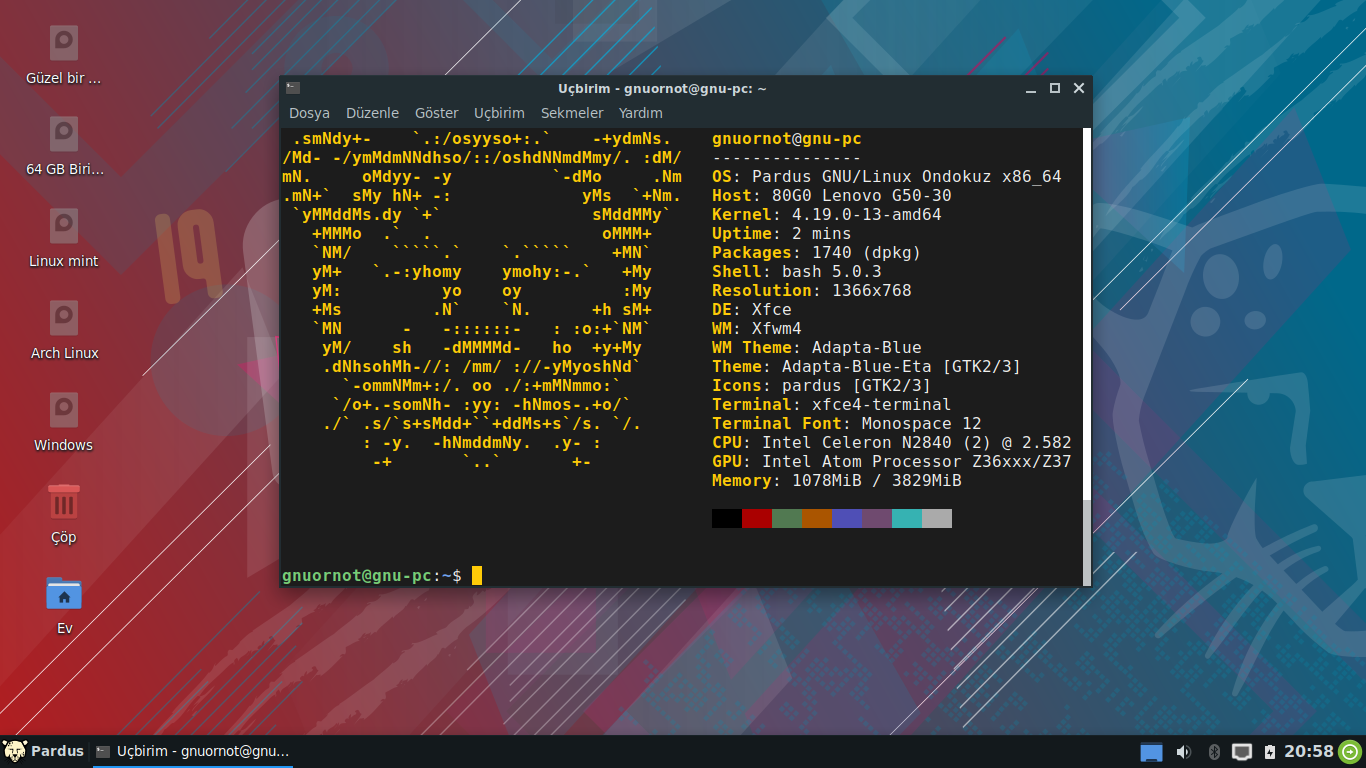Click the orange color block in neofetch

(x=817, y=518)
